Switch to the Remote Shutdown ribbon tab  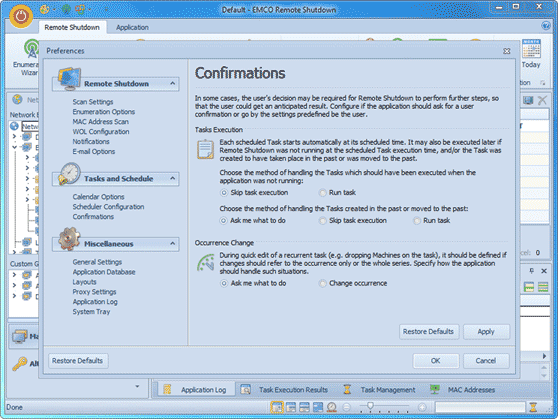pyautogui.click(x=72, y=27)
